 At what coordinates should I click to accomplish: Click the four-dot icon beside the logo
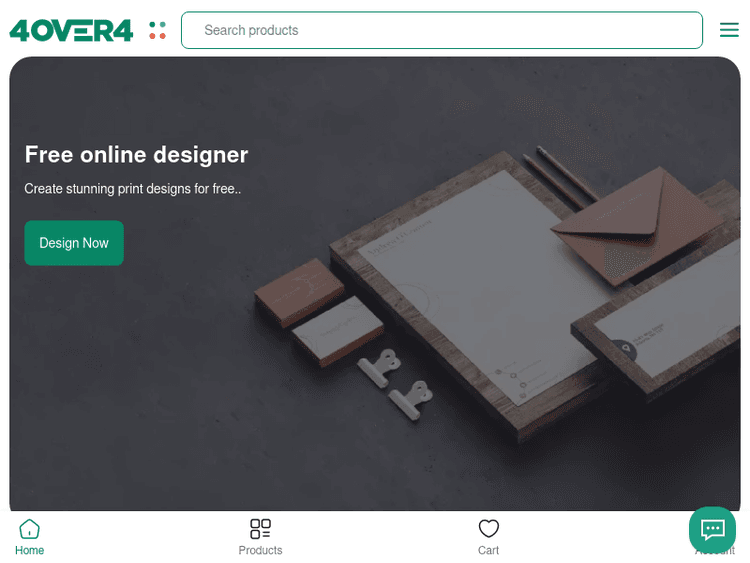pos(157,30)
